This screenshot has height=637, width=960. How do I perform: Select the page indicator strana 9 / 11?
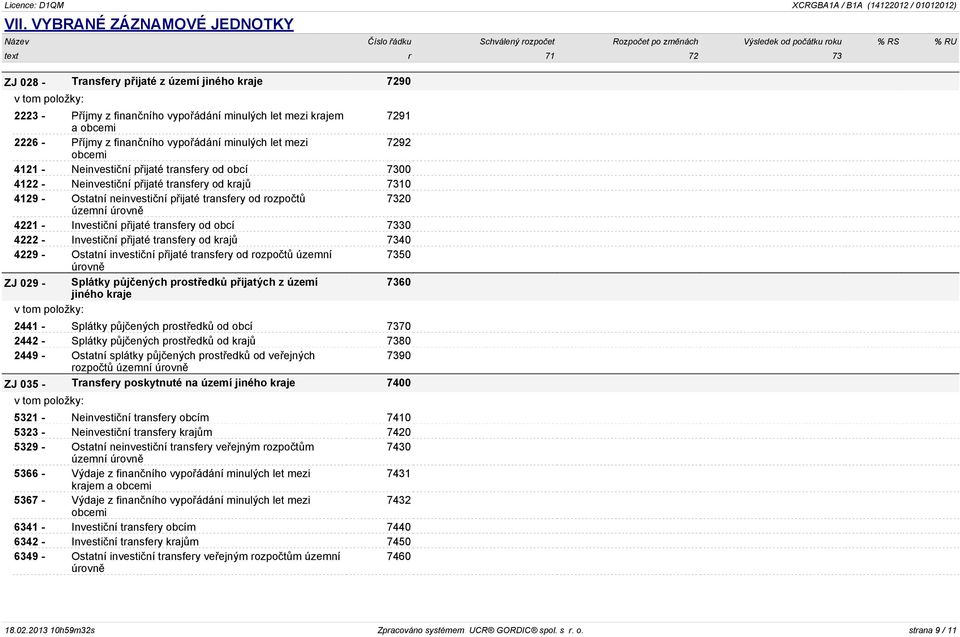(x=932, y=630)
